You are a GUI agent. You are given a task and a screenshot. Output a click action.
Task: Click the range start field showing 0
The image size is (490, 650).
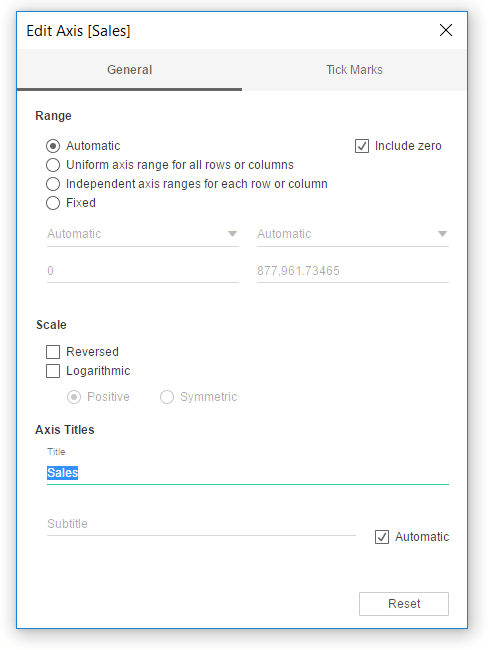143,271
